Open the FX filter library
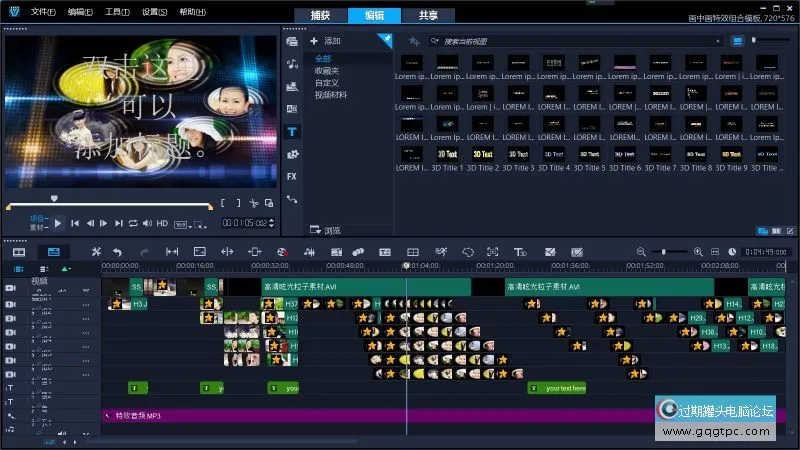 [x=292, y=176]
